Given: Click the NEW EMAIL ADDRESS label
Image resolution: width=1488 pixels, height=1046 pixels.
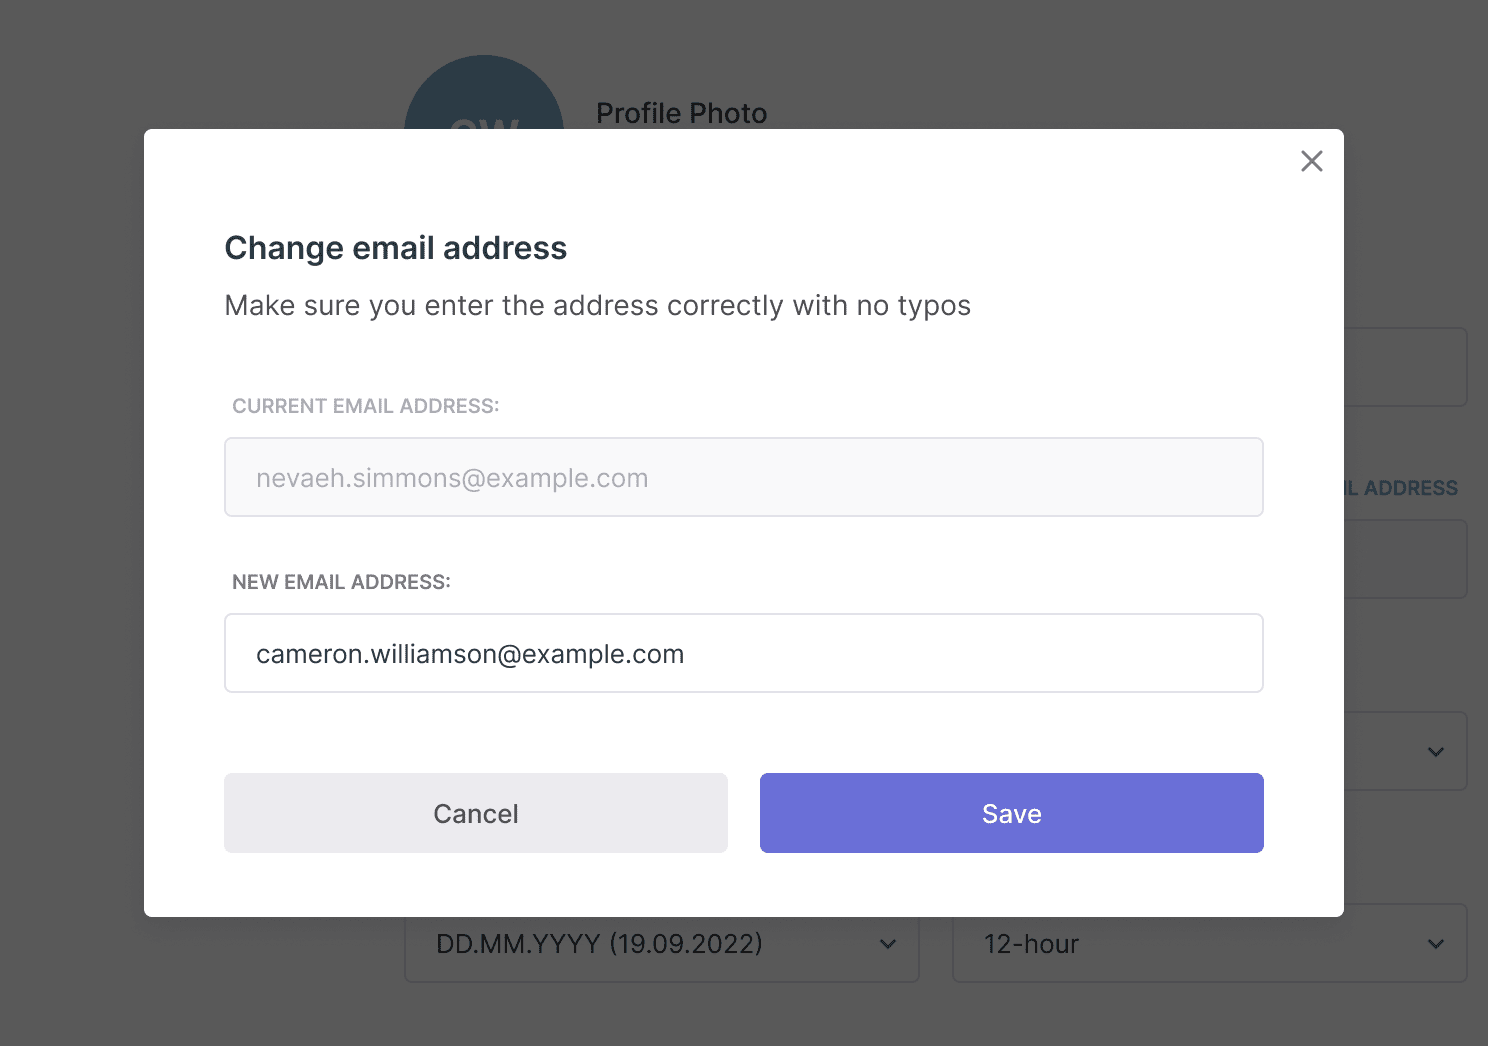Looking at the screenshot, I should [341, 582].
